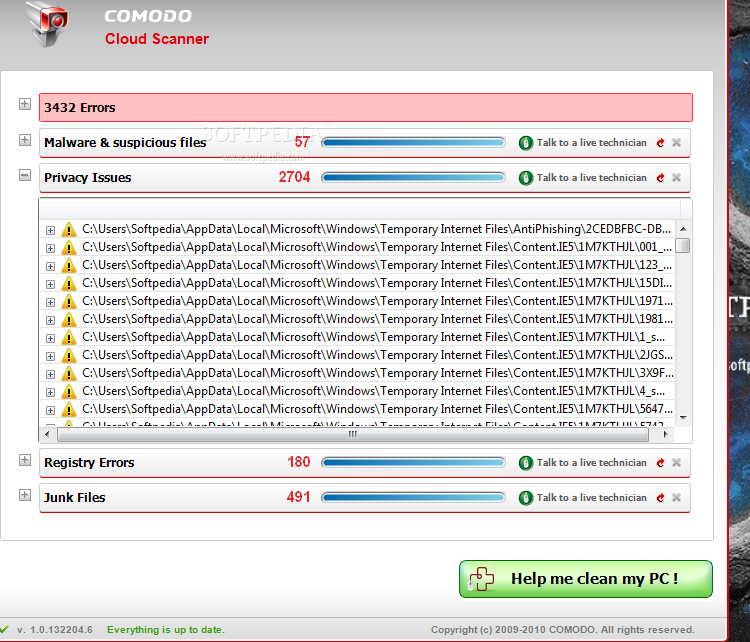Click the green update check mark icon
Viewport: 750px width, 642px height.
coord(4,629)
